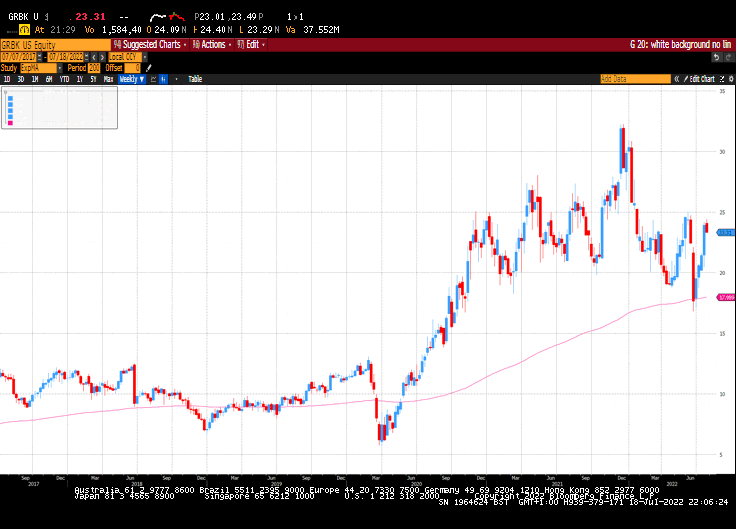736x529 pixels.
Task: Click the Period 200 field
Action: (94, 68)
